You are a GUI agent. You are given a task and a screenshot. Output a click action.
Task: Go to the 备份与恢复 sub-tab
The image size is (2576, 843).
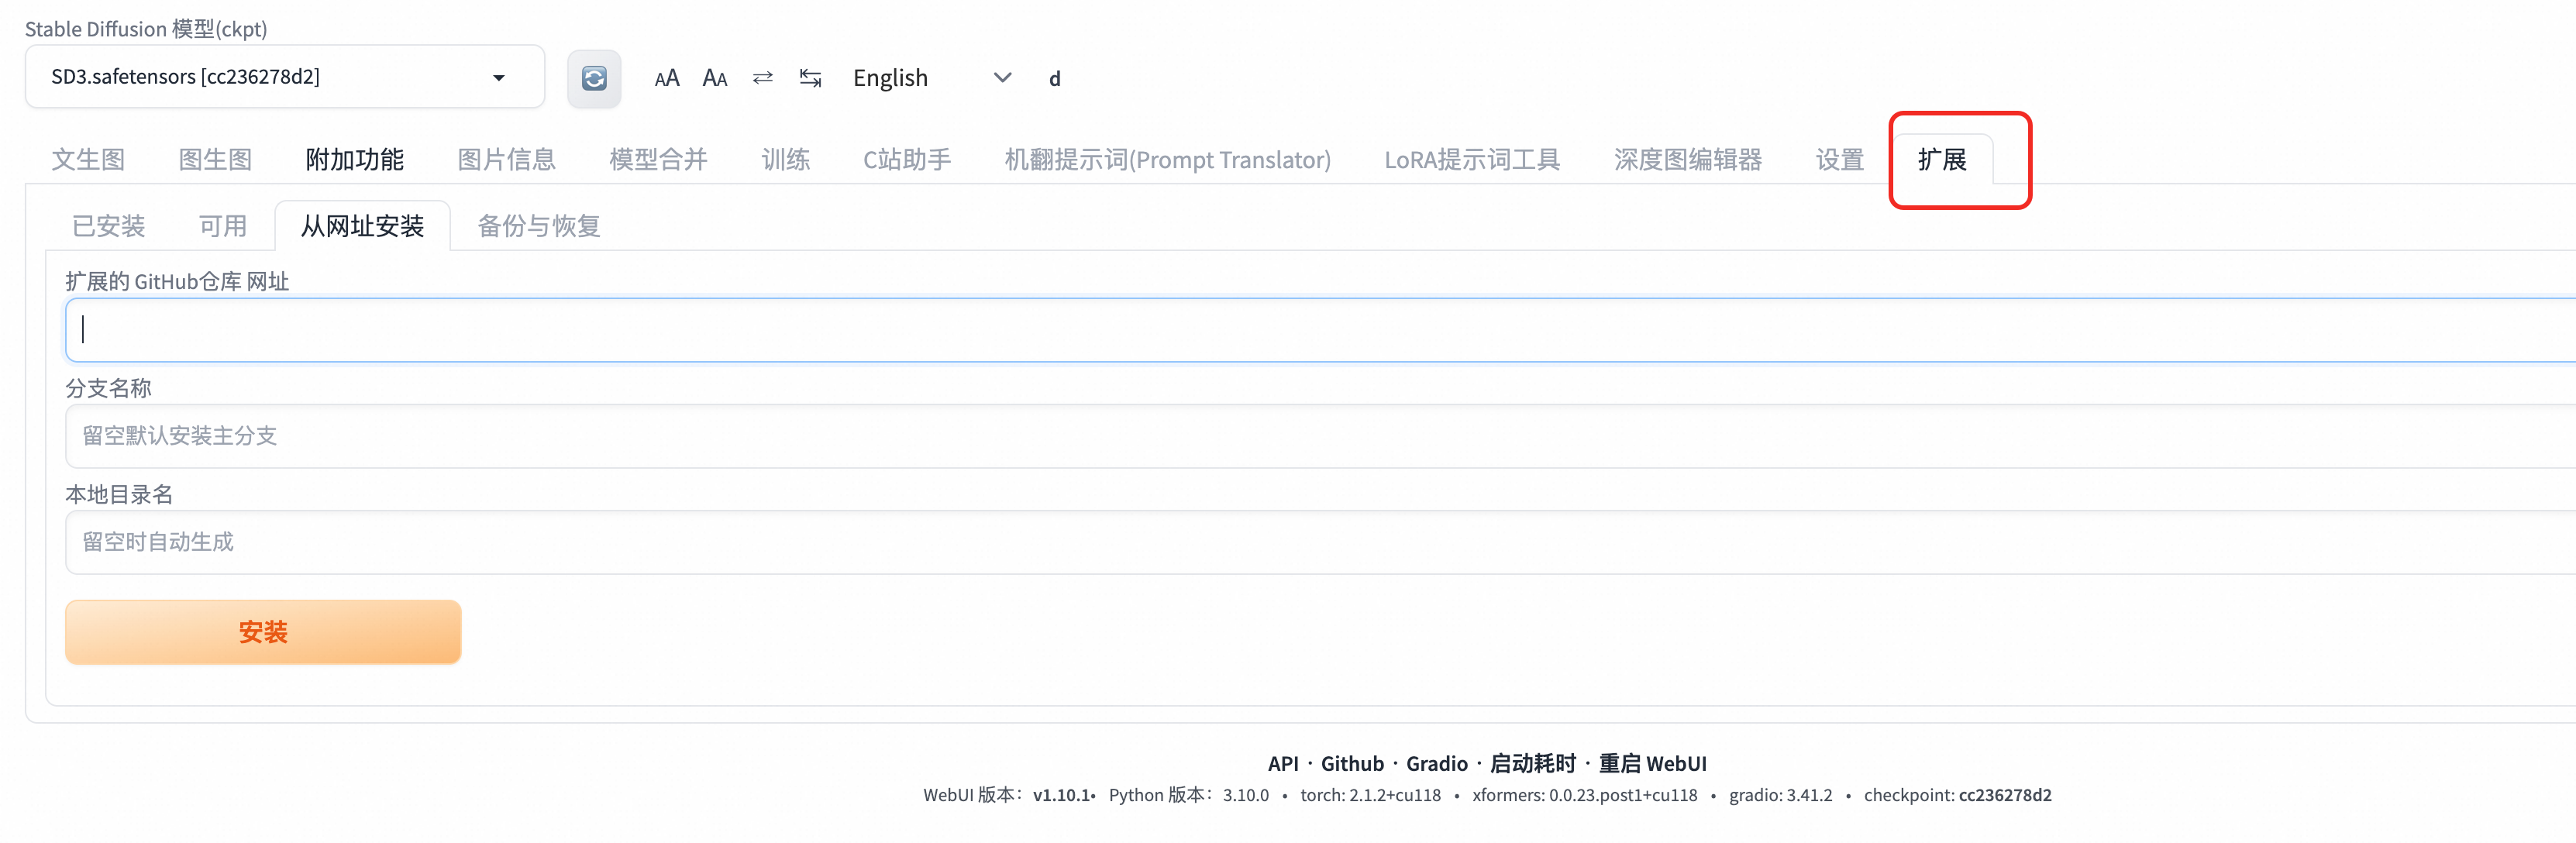point(539,226)
